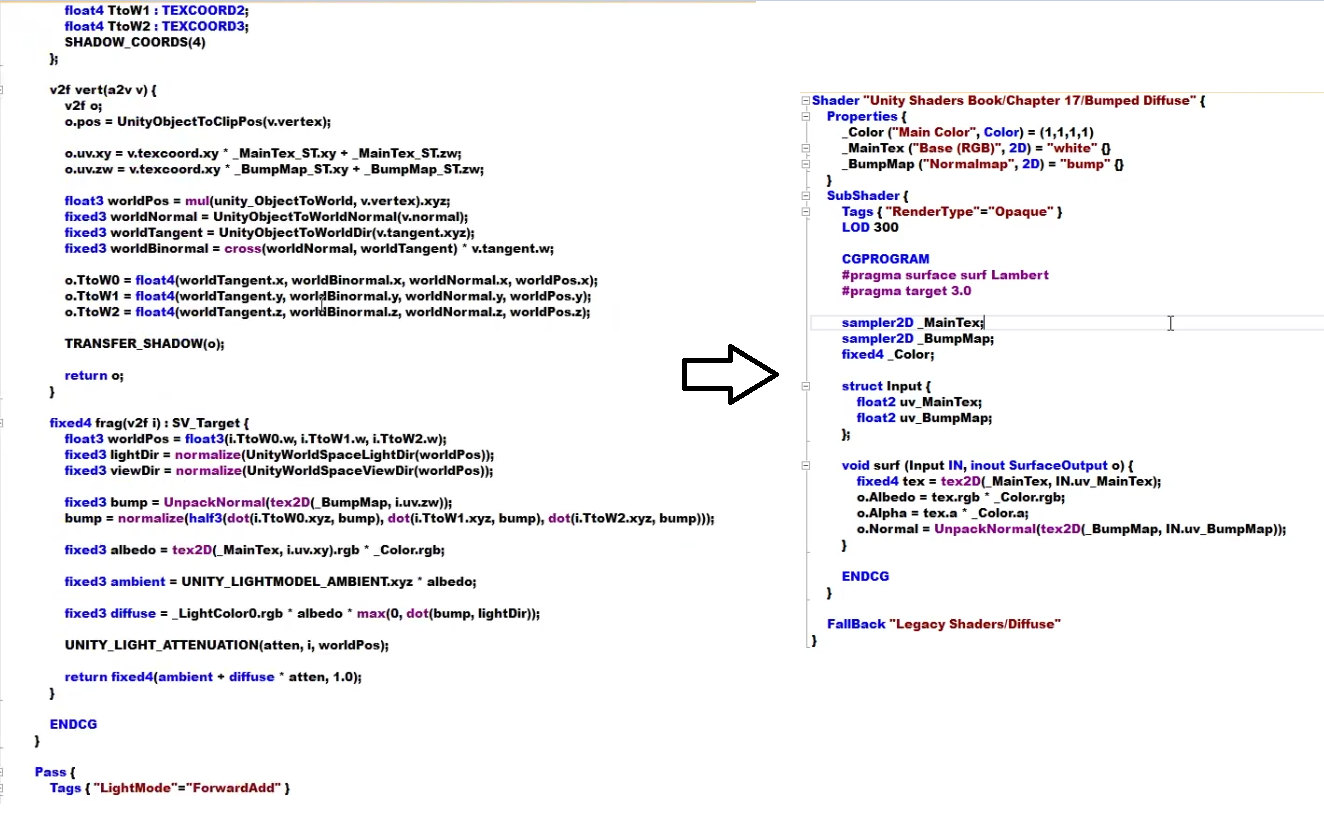Click the "fixed4 tex = tex2D" line

point(1009,481)
